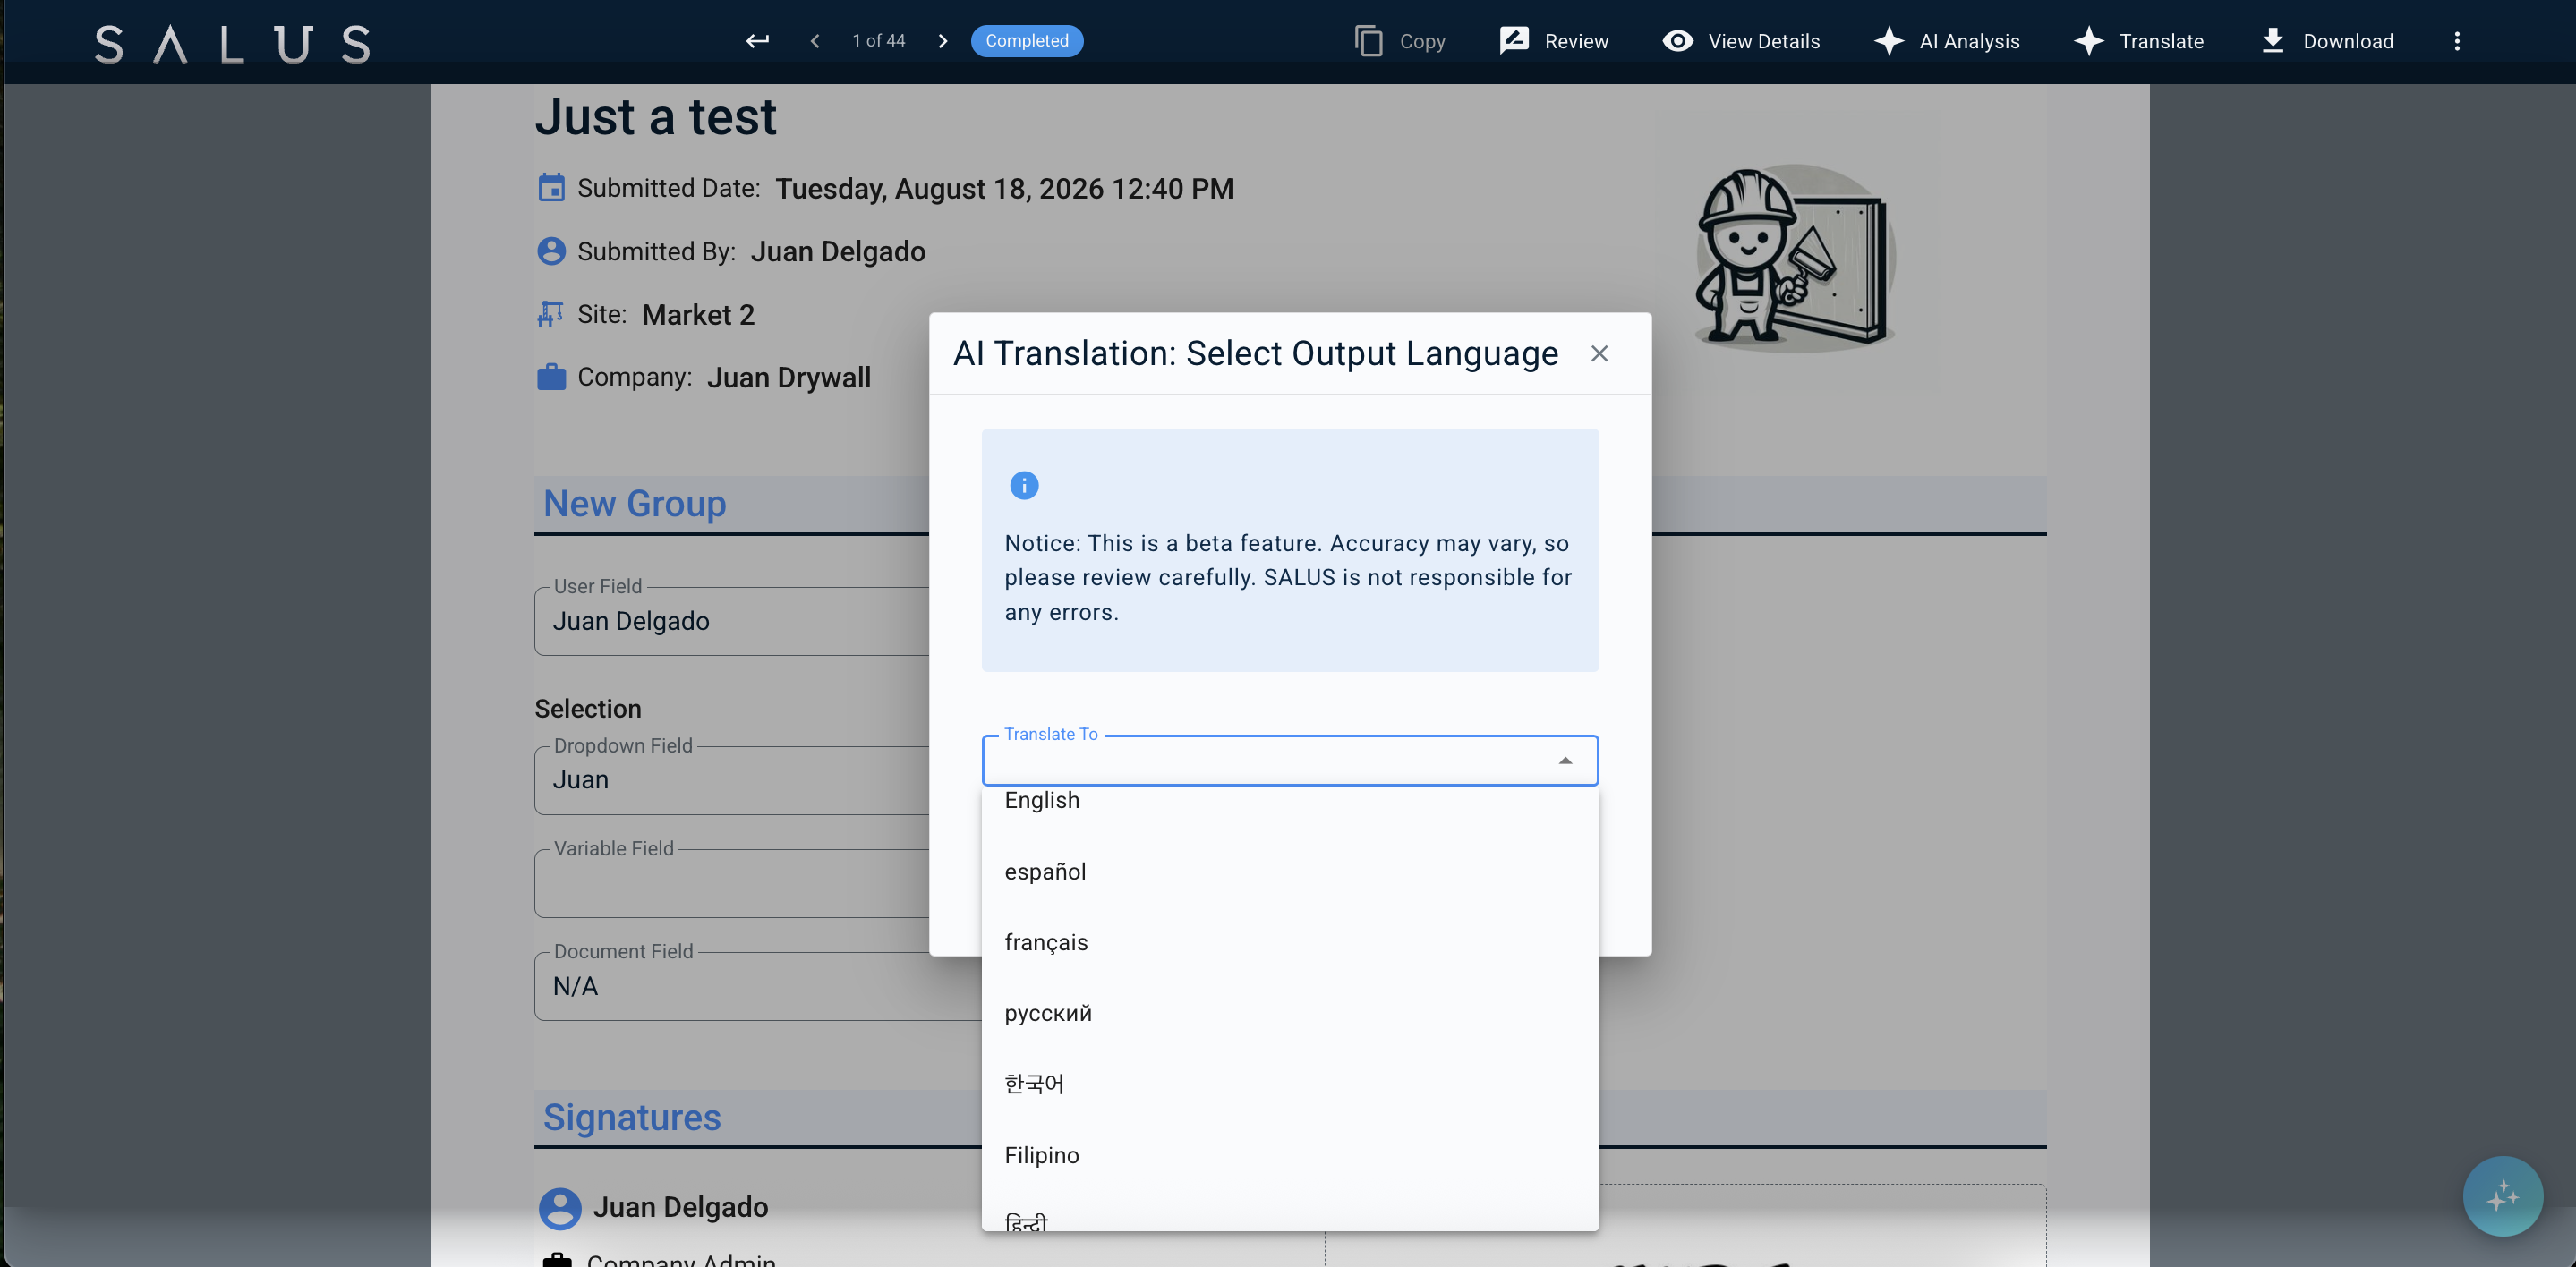Click the crane icon beside Site
This screenshot has height=1267, width=2576.
tap(550, 314)
